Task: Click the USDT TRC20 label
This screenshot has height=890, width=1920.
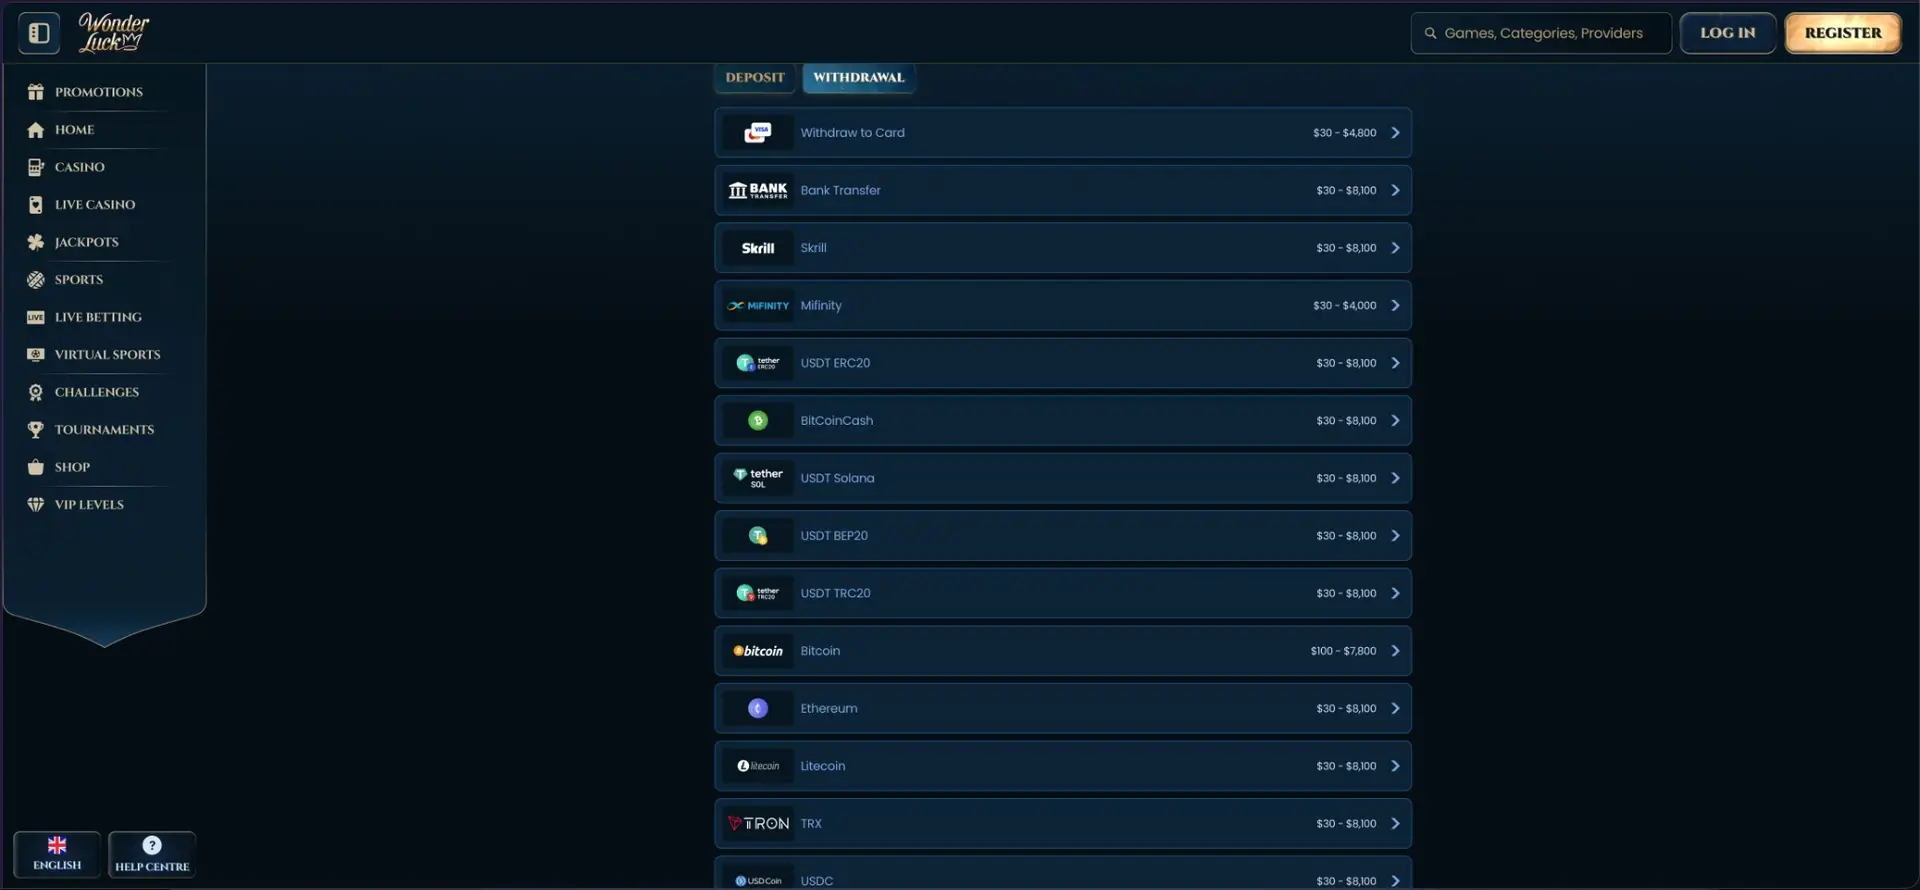Action: click(835, 593)
